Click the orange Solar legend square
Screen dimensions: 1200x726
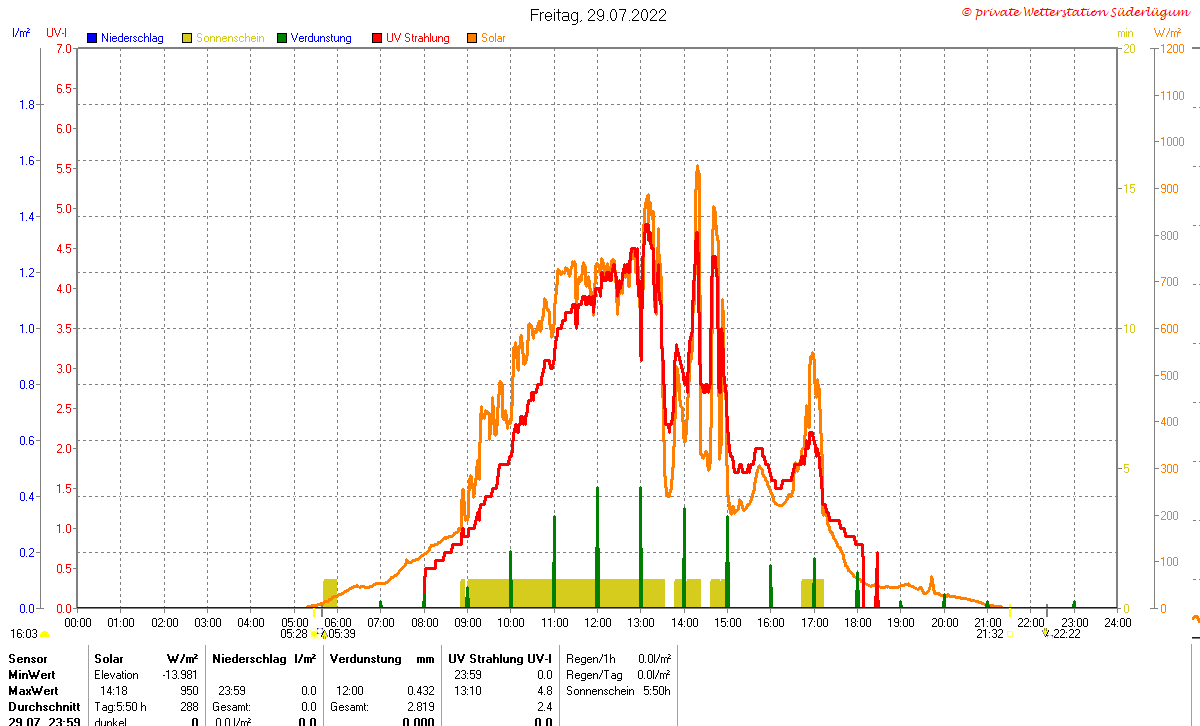472,38
